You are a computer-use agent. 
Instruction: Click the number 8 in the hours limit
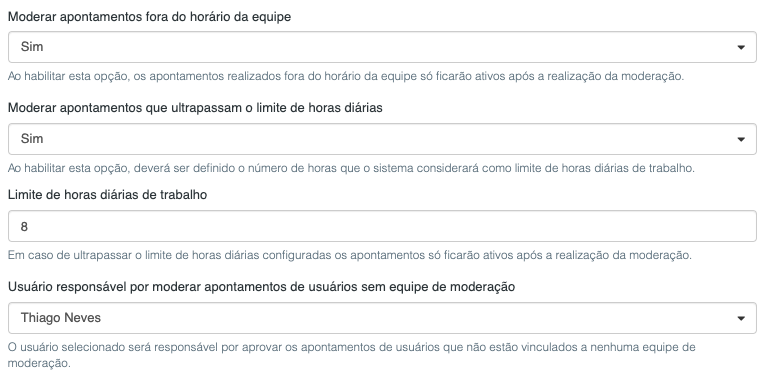pyautogui.click(x=24, y=226)
